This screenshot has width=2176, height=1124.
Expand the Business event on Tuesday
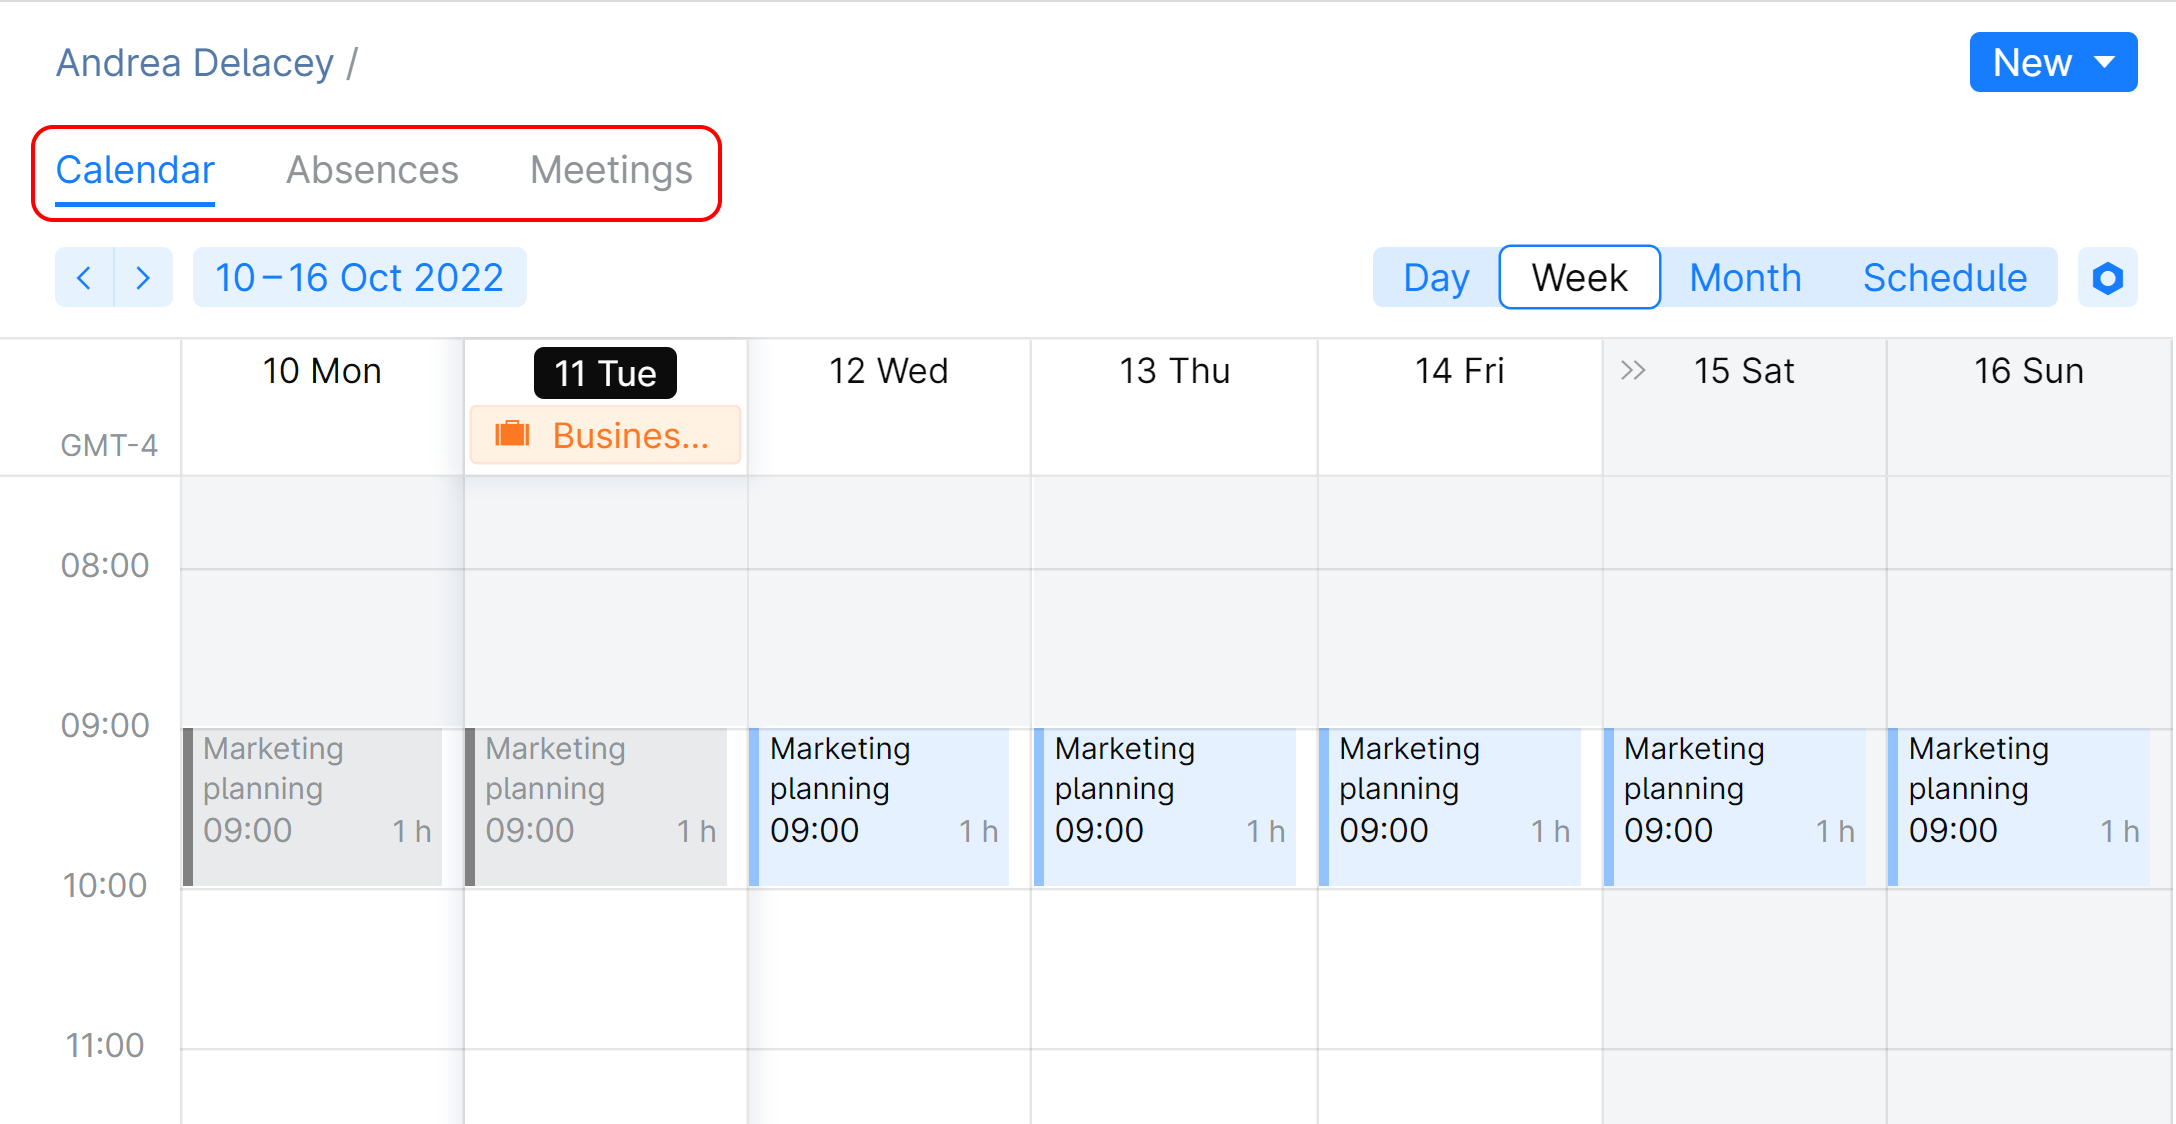pos(601,436)
